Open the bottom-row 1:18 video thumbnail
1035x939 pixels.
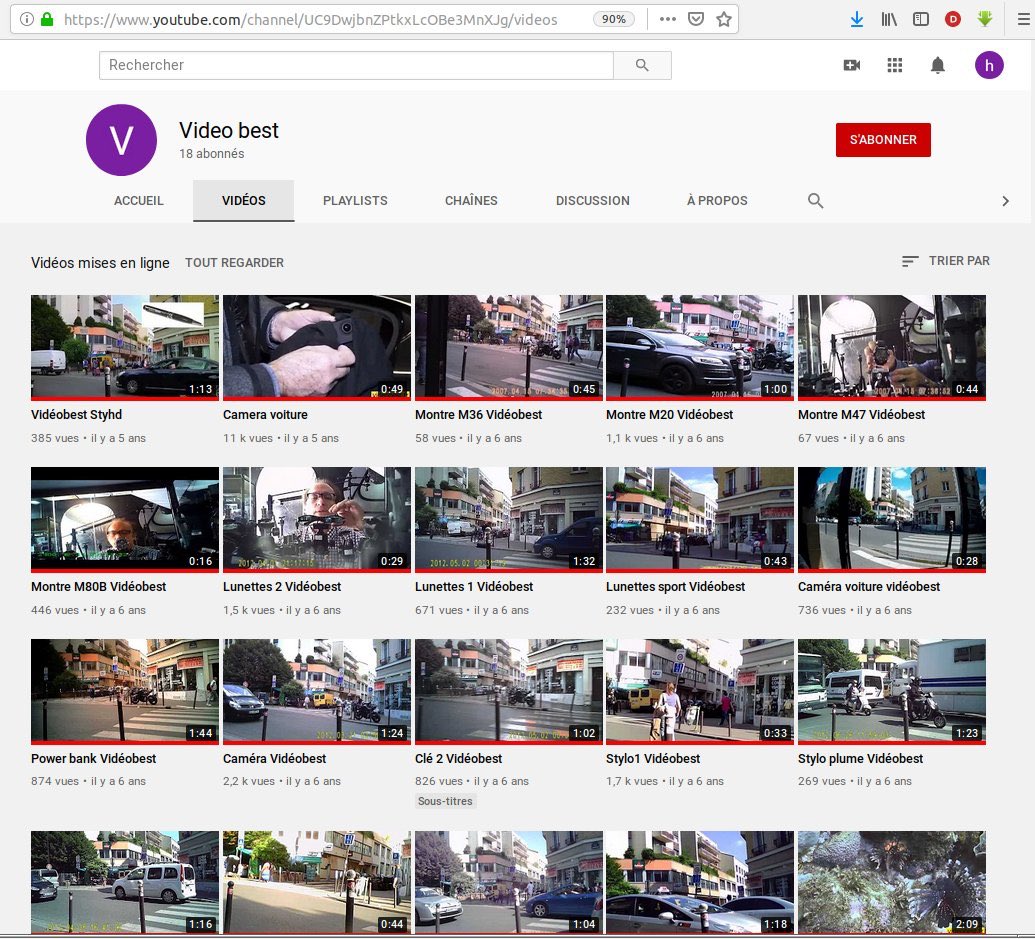tap(700, 882)
